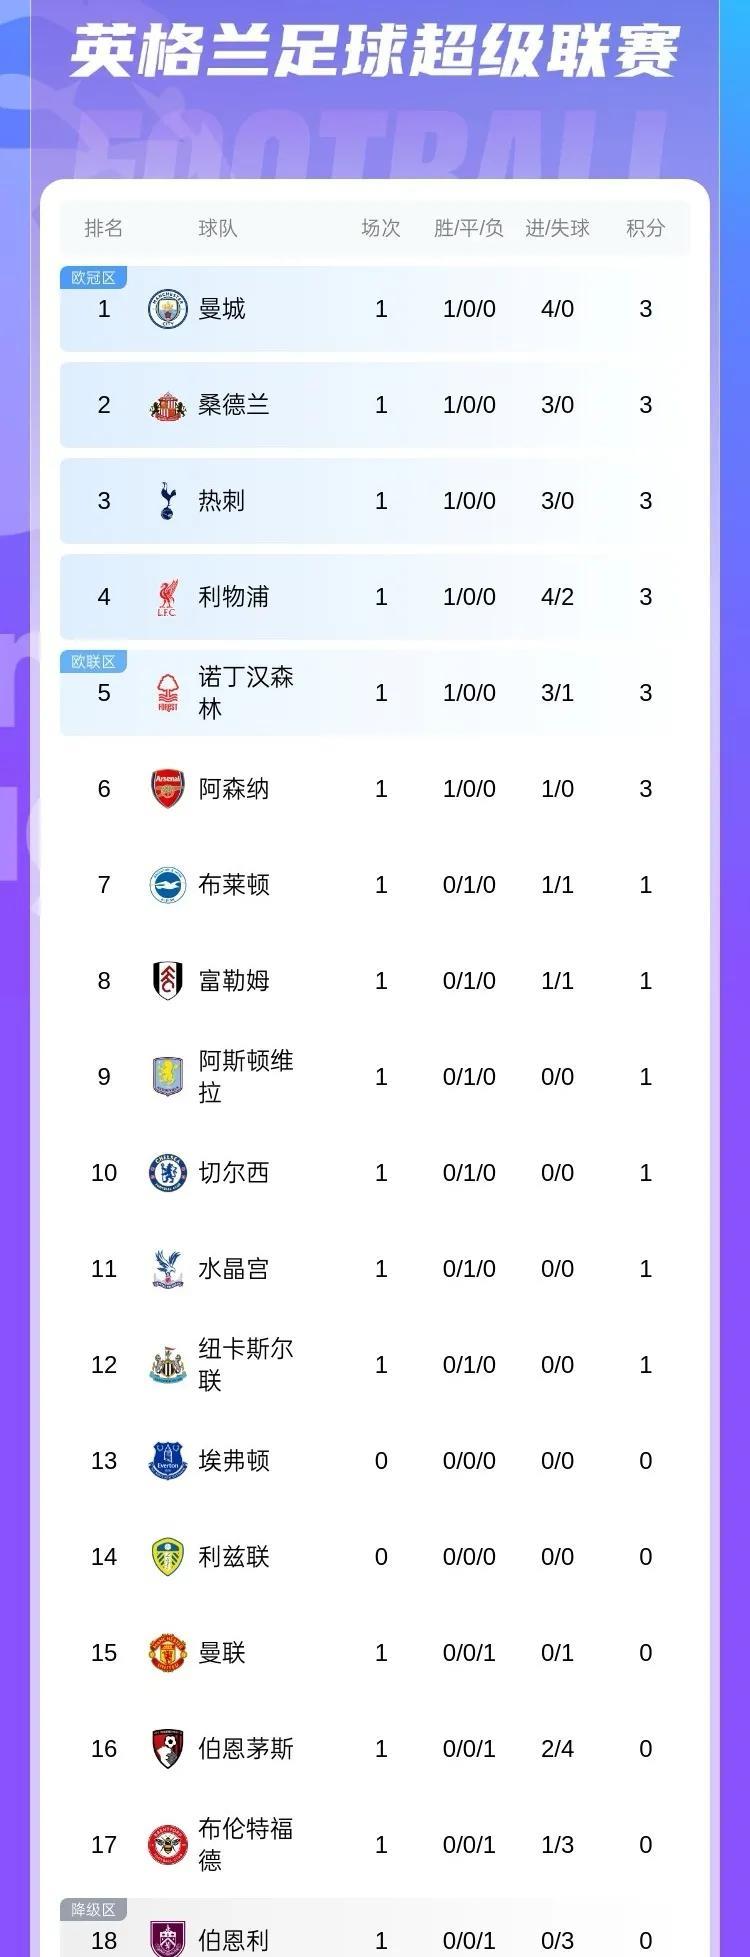Select the Tottenham Hotspur cockerel logo
Image resolution: width=750 pixels, height=1957 pixels.
(x=168, y=501)
